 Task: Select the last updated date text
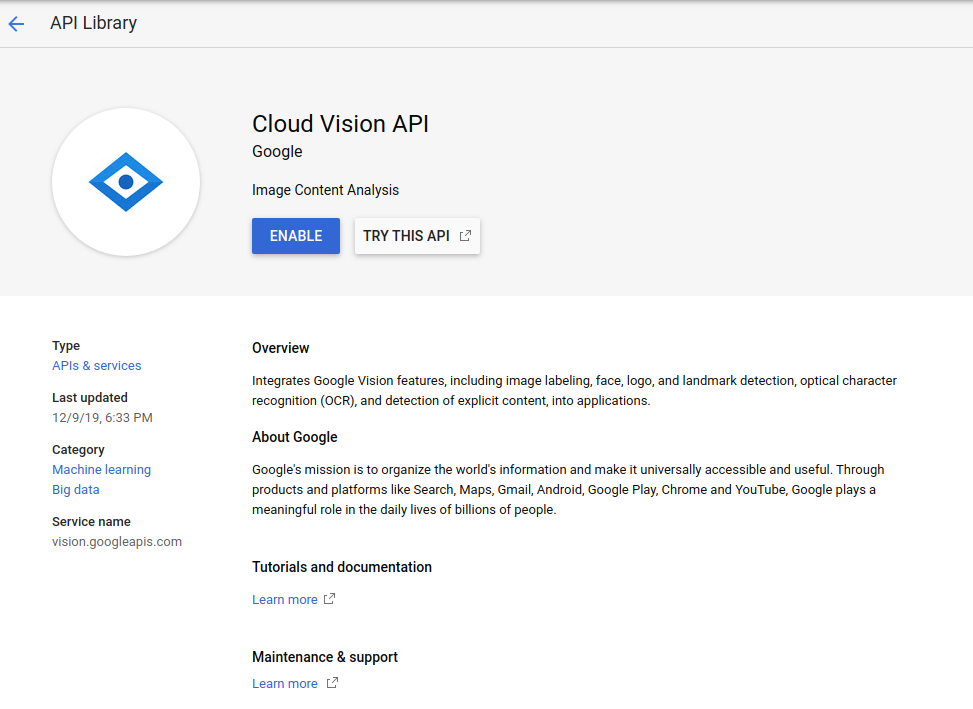click(102, 417)
